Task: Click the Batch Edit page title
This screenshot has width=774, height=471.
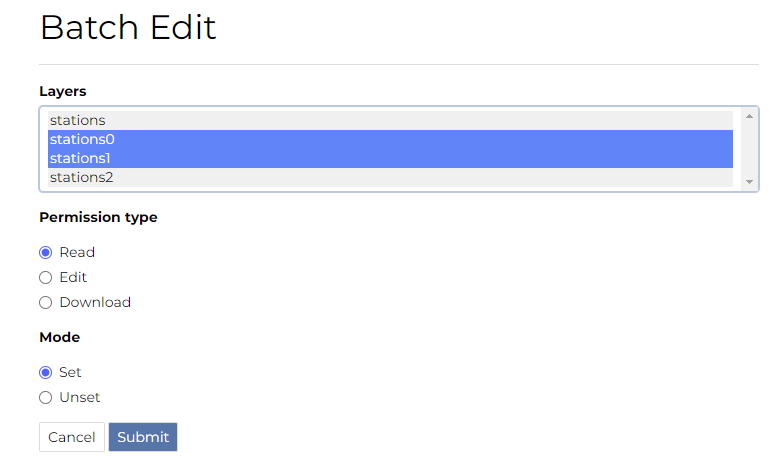Action: coord(128,27)
